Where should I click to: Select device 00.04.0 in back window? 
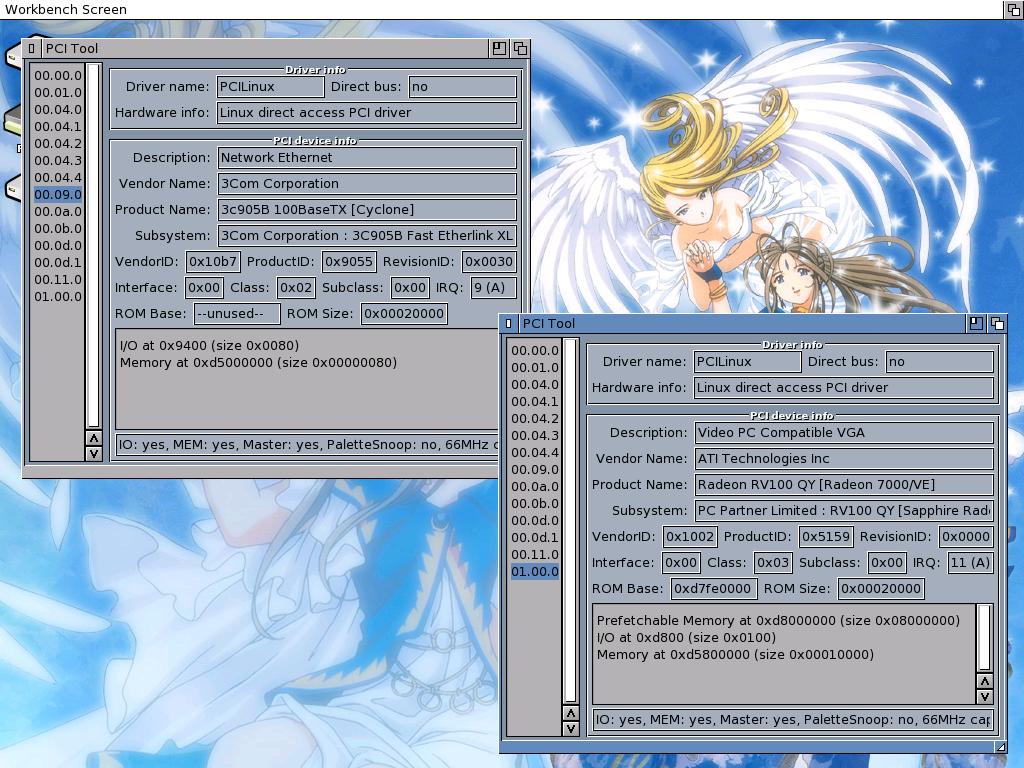[58, 110]
